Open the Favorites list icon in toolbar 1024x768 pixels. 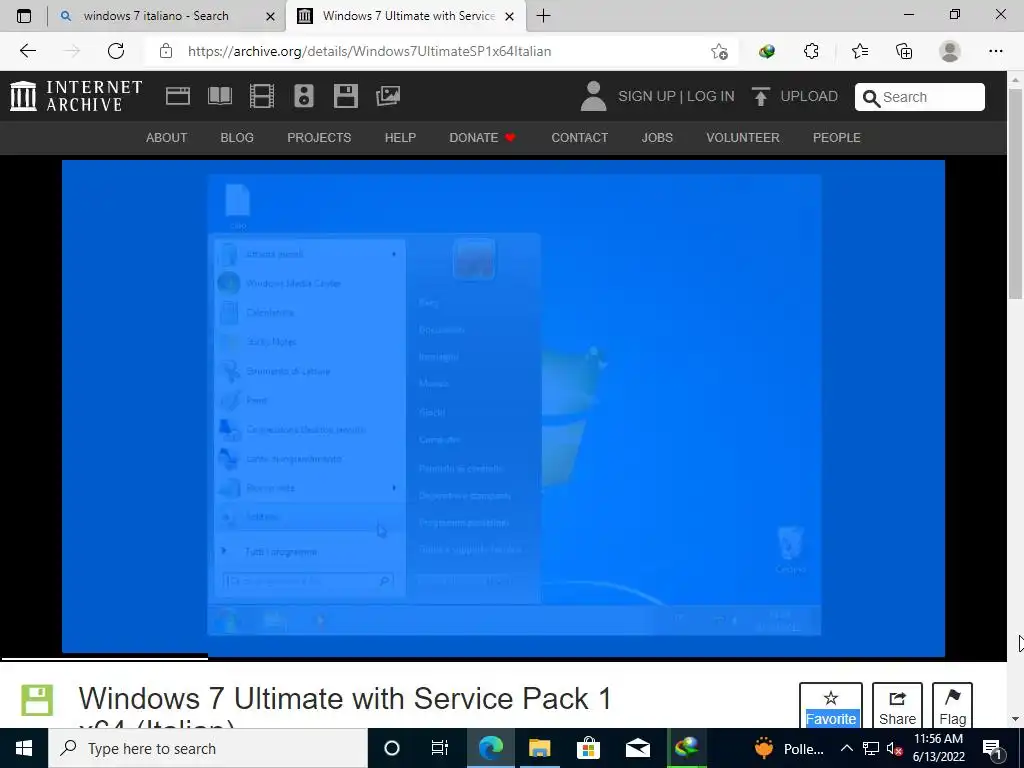(859, 51)
